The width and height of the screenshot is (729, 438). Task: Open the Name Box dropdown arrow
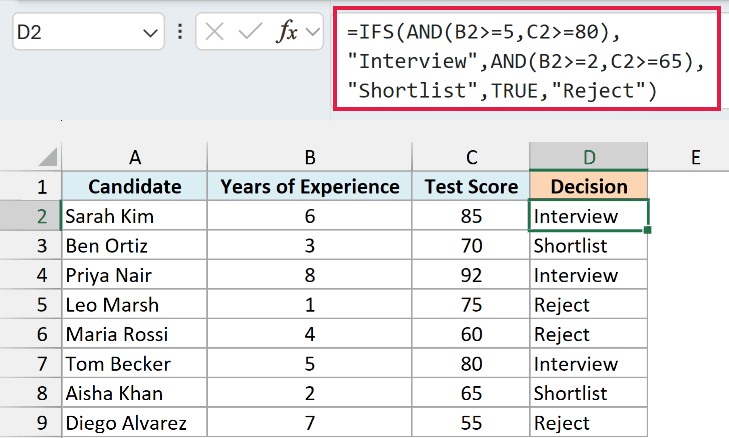click(x=150, y=33)
